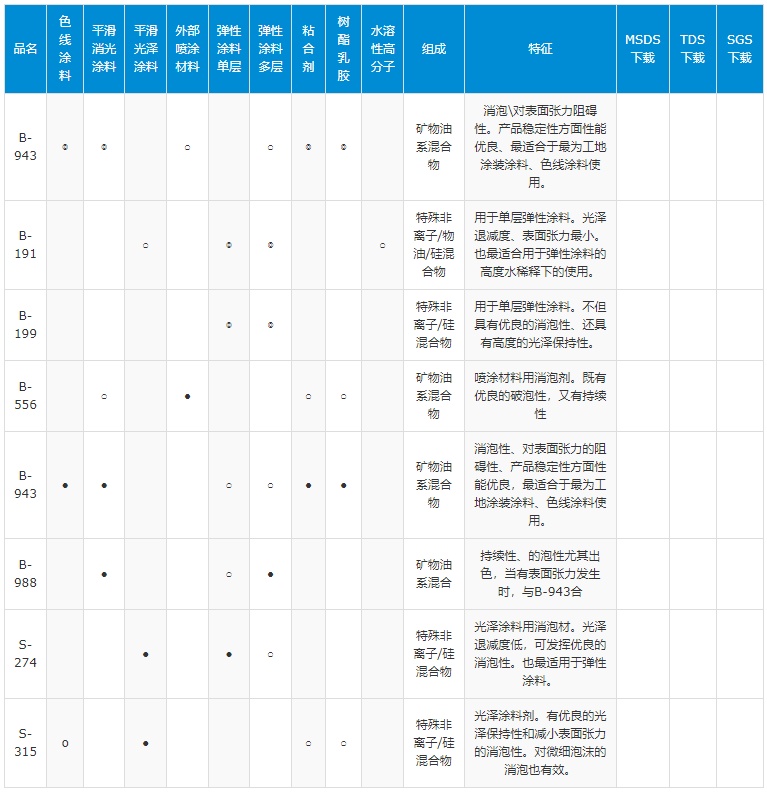Image resolution: width=767 pixels, height=792 pixels.
Task: Click the filled dot for B-556 外部喷涂材料
Action: pos(187,397)
